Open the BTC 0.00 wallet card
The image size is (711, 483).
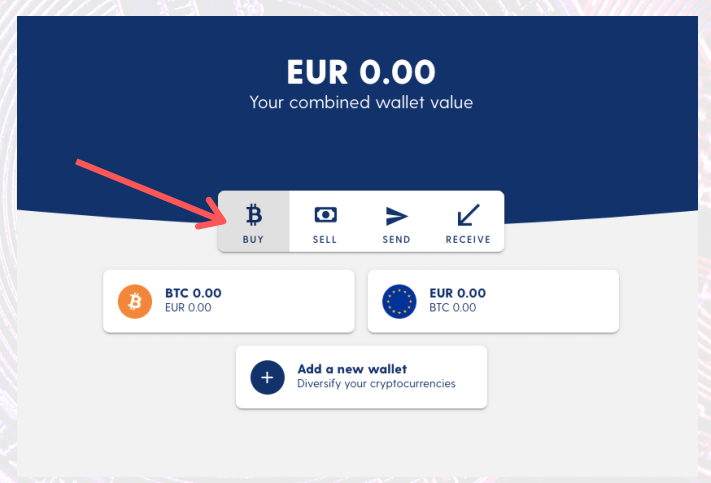coord(229,302)
